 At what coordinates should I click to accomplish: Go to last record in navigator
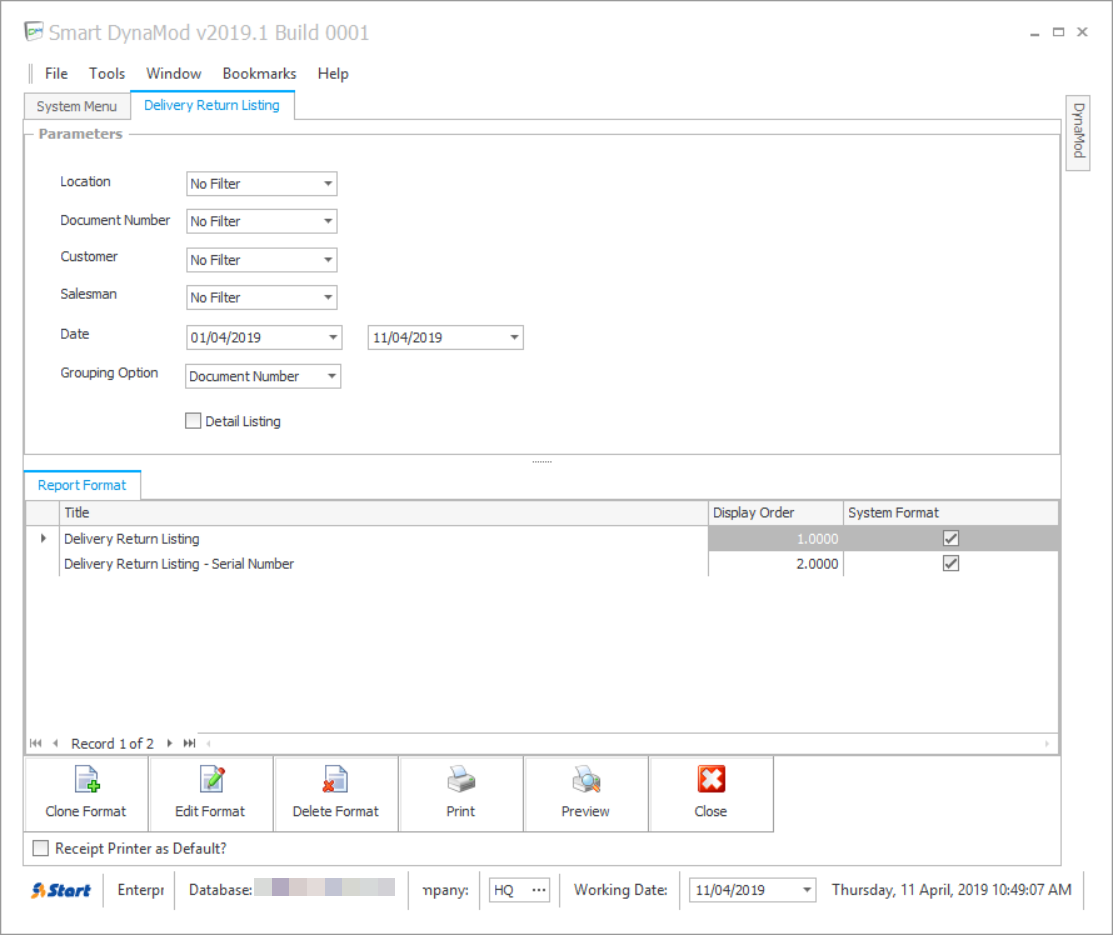pyautogui.click(x=189, y=743)
